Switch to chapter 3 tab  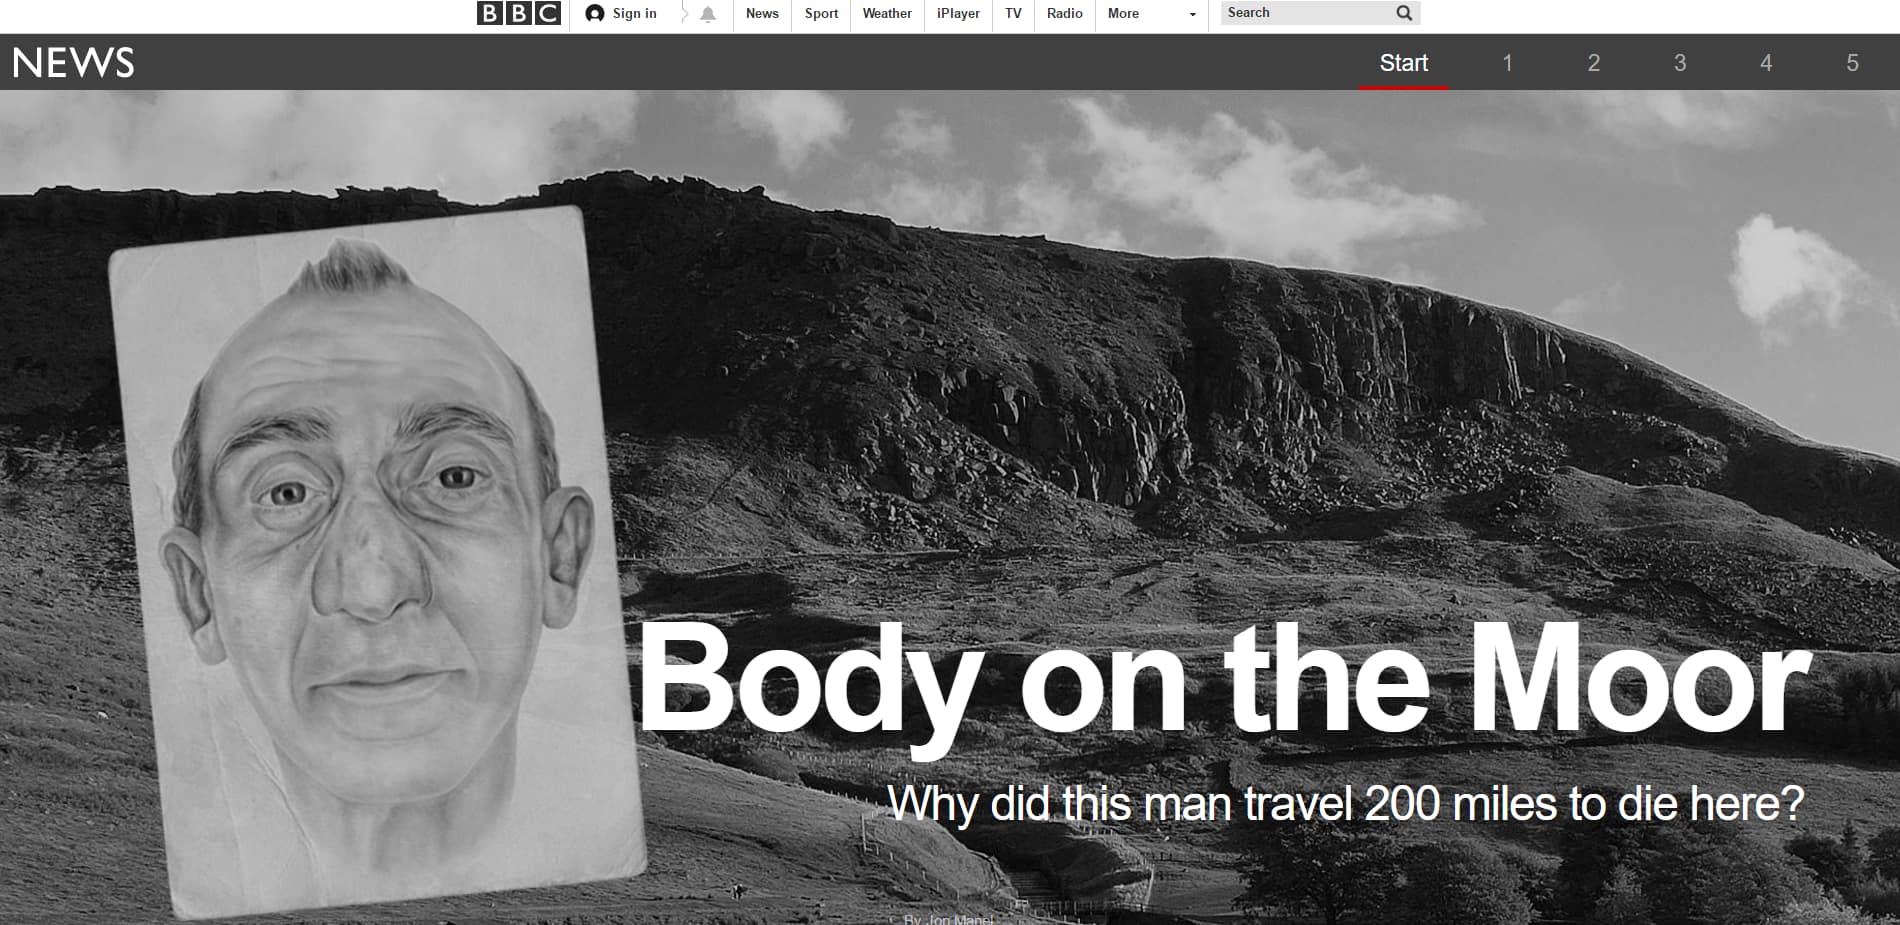pyautogui.click(x=1680, y=63)
